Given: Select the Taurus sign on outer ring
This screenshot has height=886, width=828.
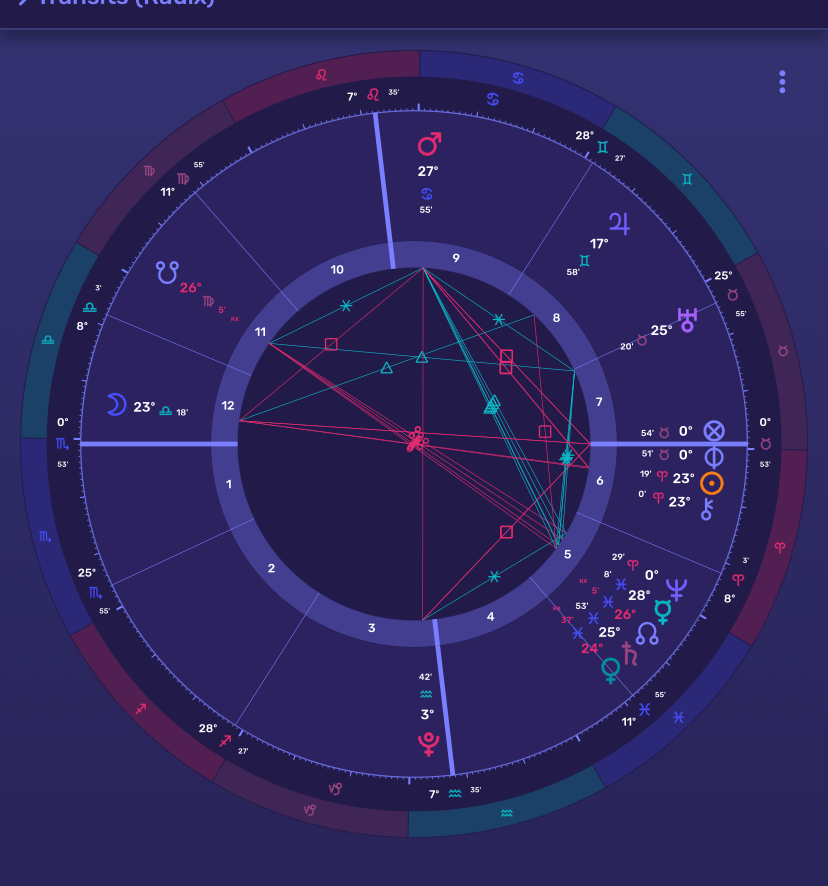Looking at the screenshot, I should pos(783,351).
